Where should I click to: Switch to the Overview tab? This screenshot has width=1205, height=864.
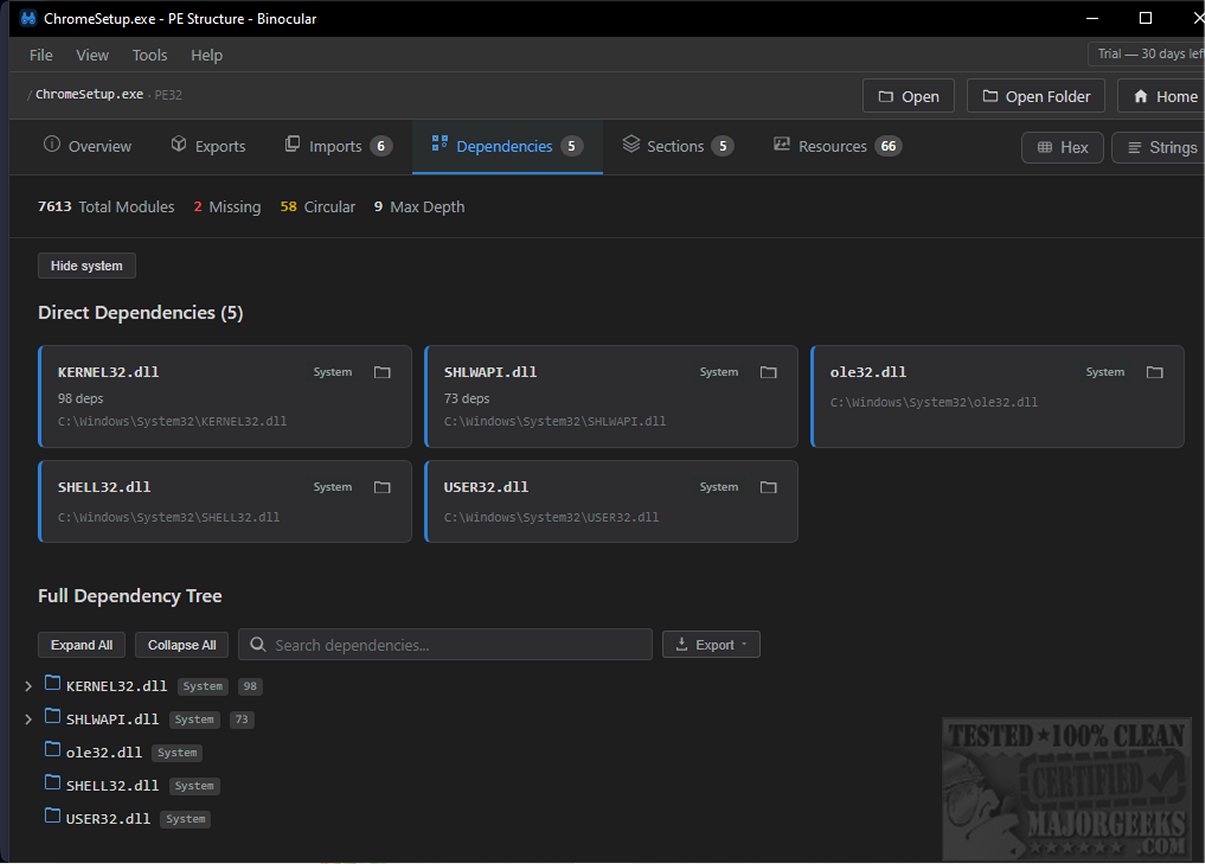[87, 146]
